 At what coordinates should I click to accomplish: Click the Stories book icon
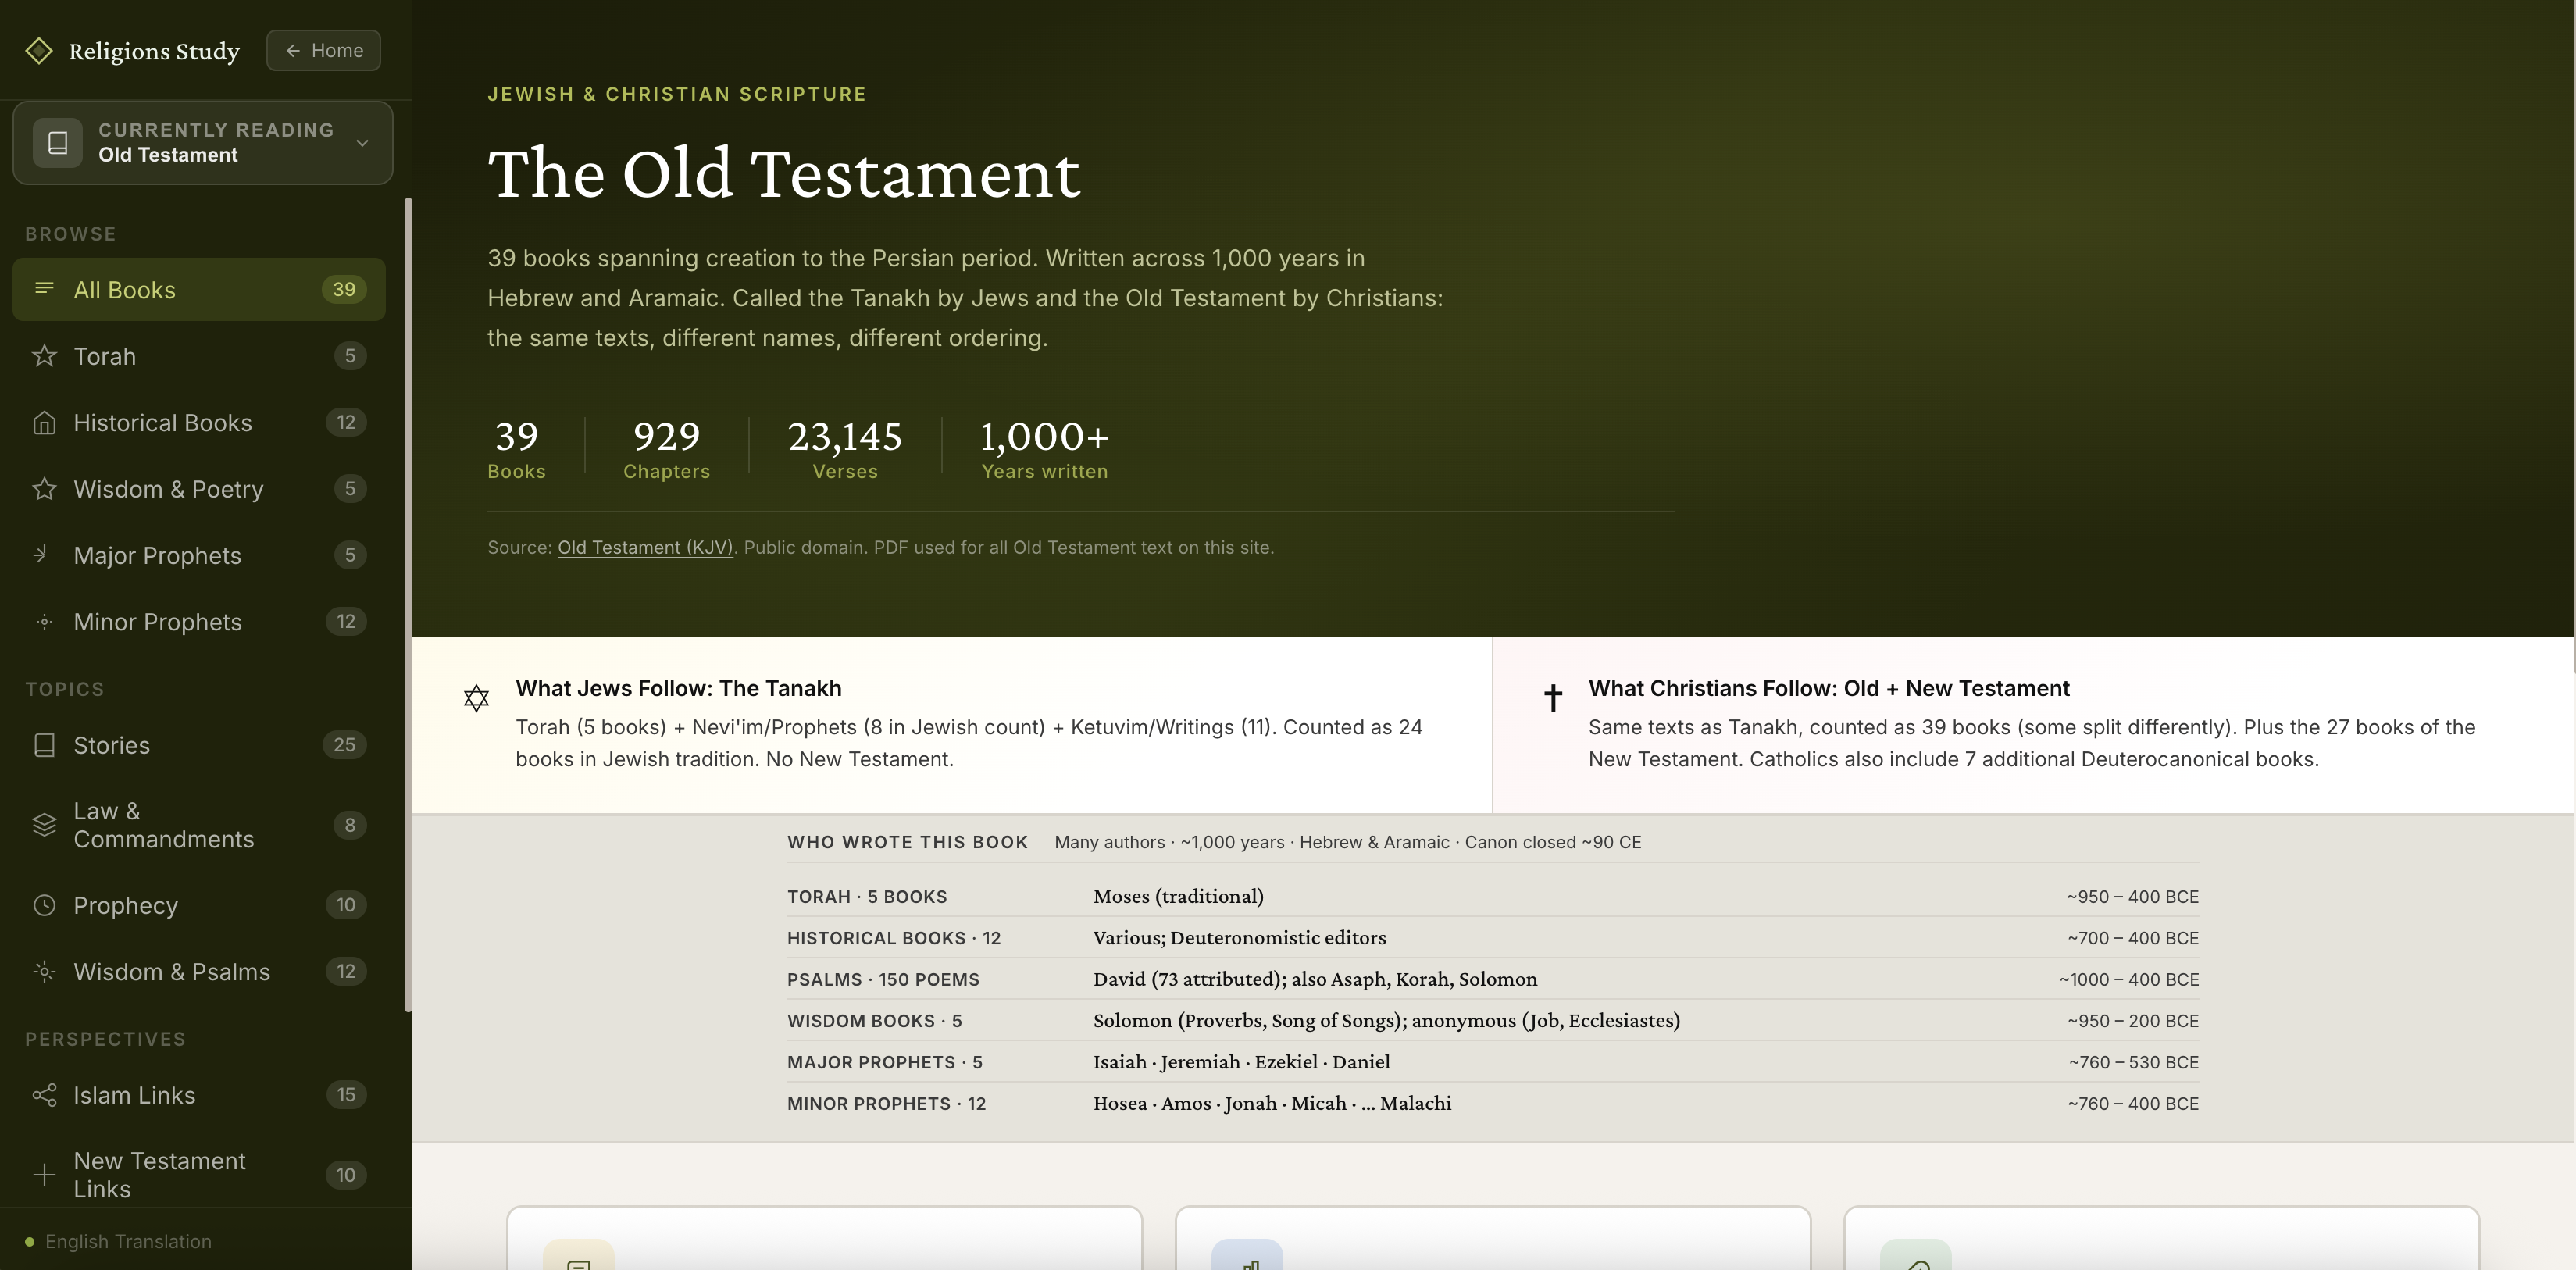(x=44, y=745)
